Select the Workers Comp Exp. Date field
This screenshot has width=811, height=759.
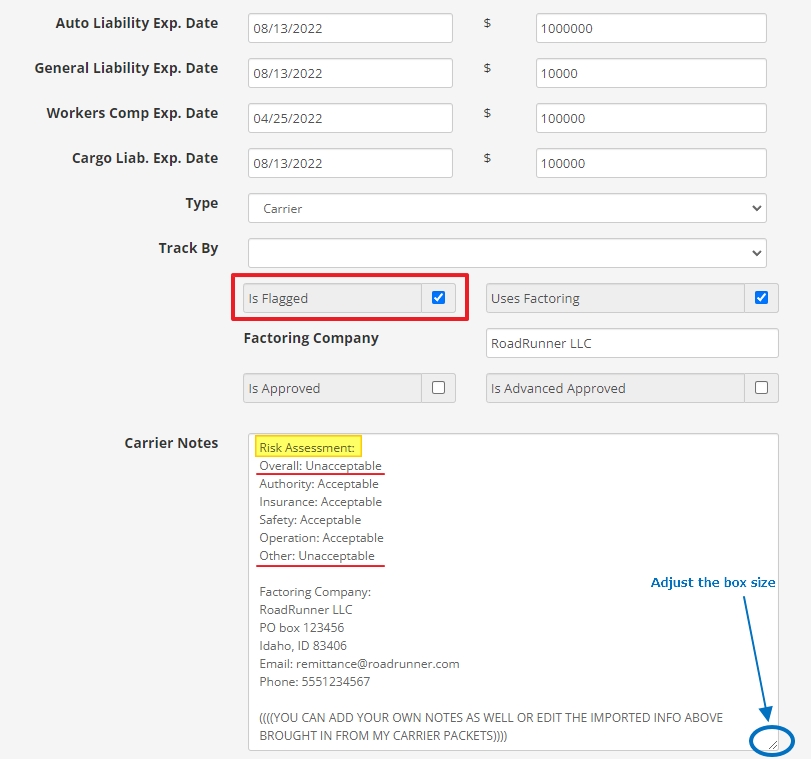(x=350, y=118)
